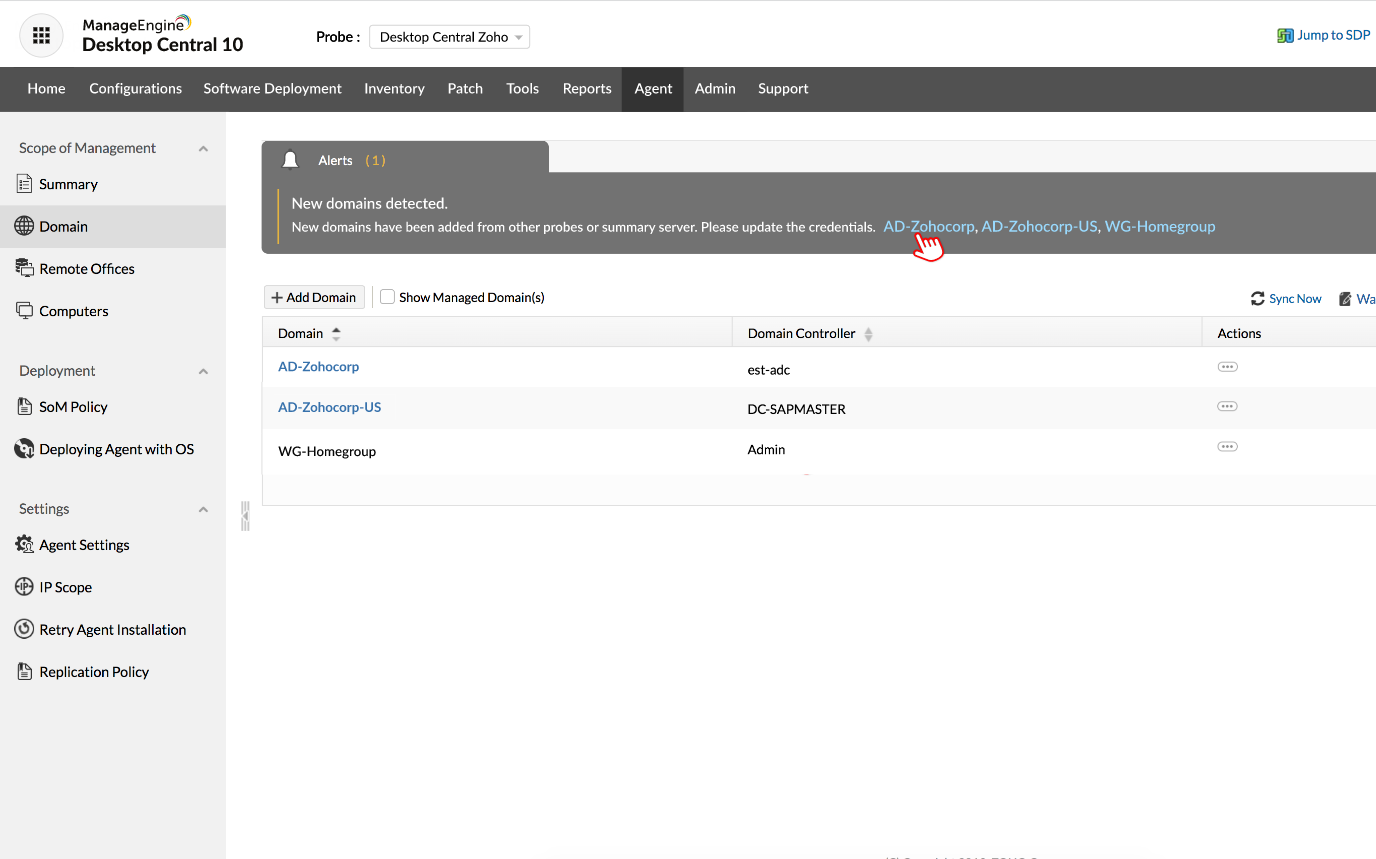The image size is (1376, 859).
Task: Click the Computers monitor icon
Action: click(25, 311)
